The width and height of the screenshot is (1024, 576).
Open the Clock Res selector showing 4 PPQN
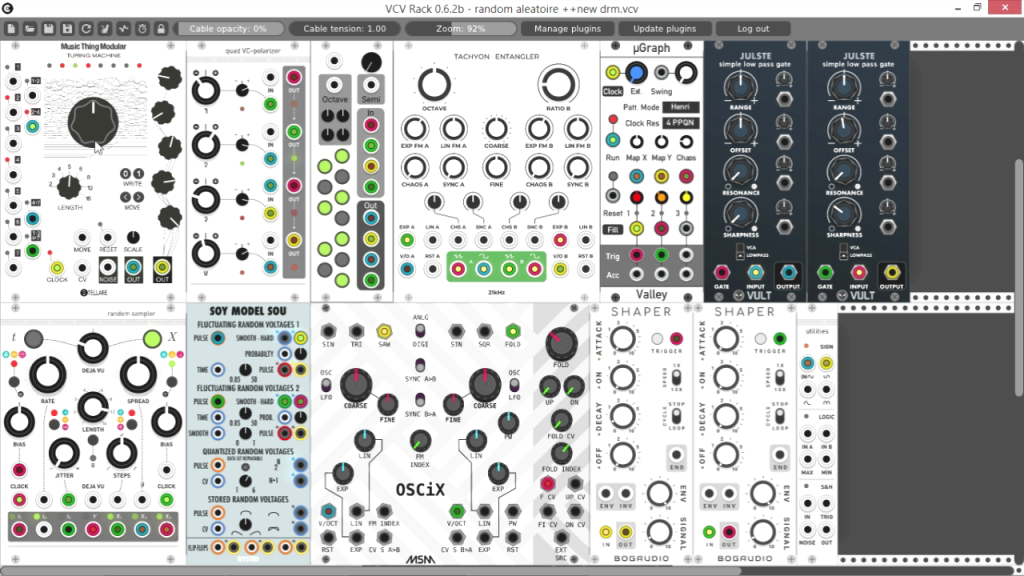coord(680,123)
